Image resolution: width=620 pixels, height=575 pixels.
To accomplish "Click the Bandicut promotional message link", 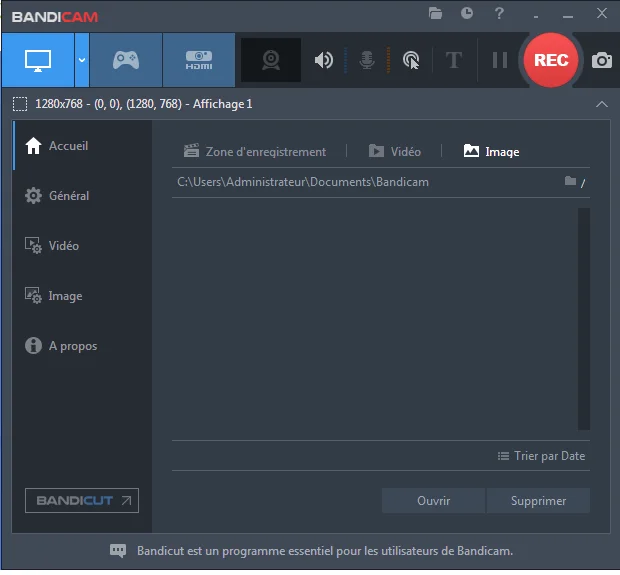I will click(325, 551).
